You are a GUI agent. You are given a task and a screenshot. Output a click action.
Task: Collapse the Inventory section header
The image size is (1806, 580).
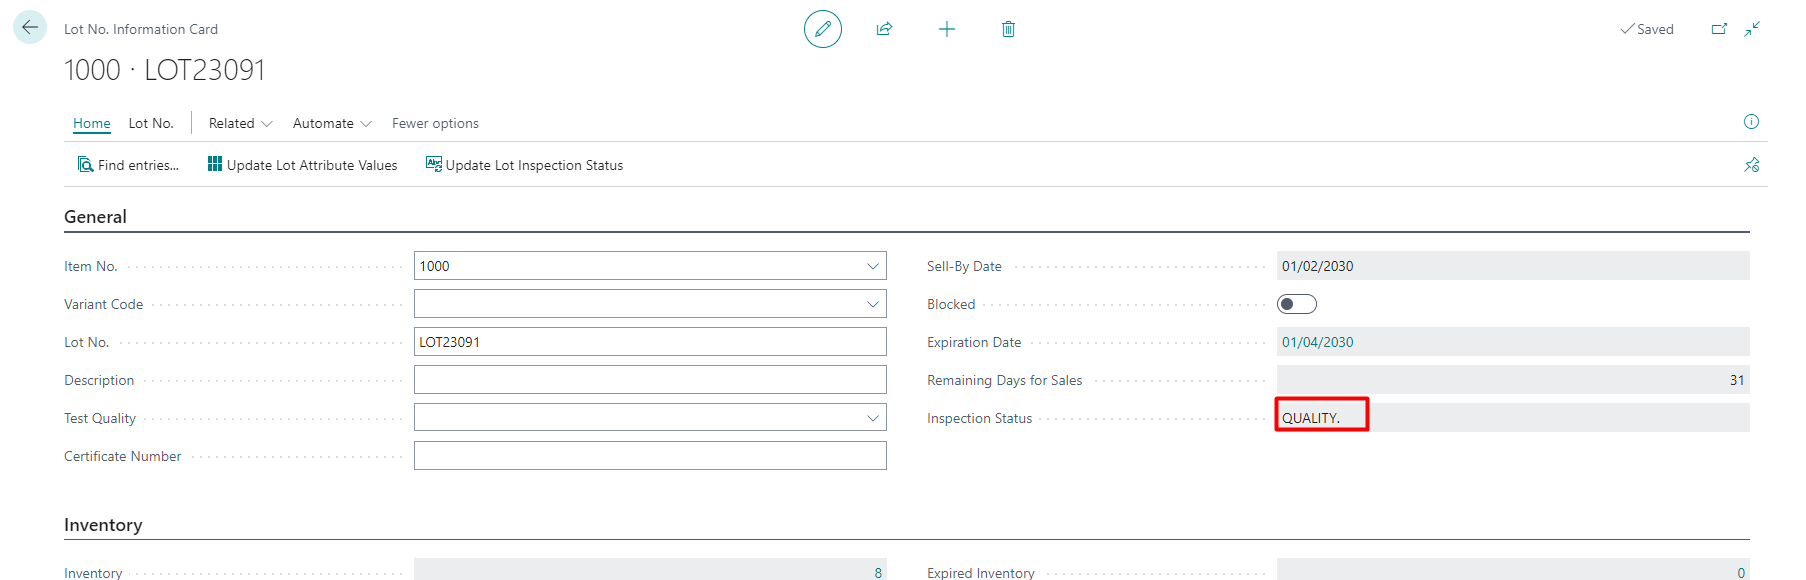tap(103, 525)
